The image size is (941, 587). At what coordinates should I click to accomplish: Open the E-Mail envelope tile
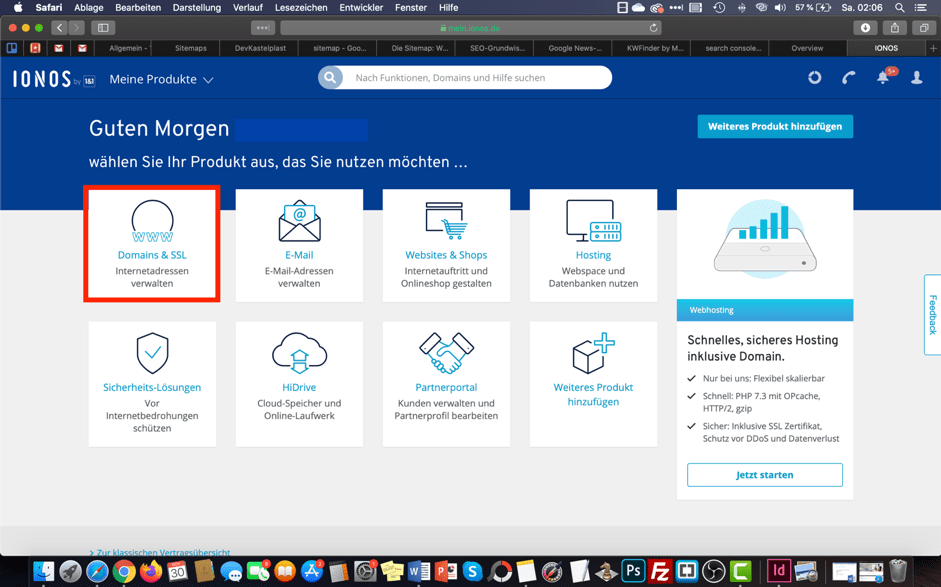click(299, 223)
